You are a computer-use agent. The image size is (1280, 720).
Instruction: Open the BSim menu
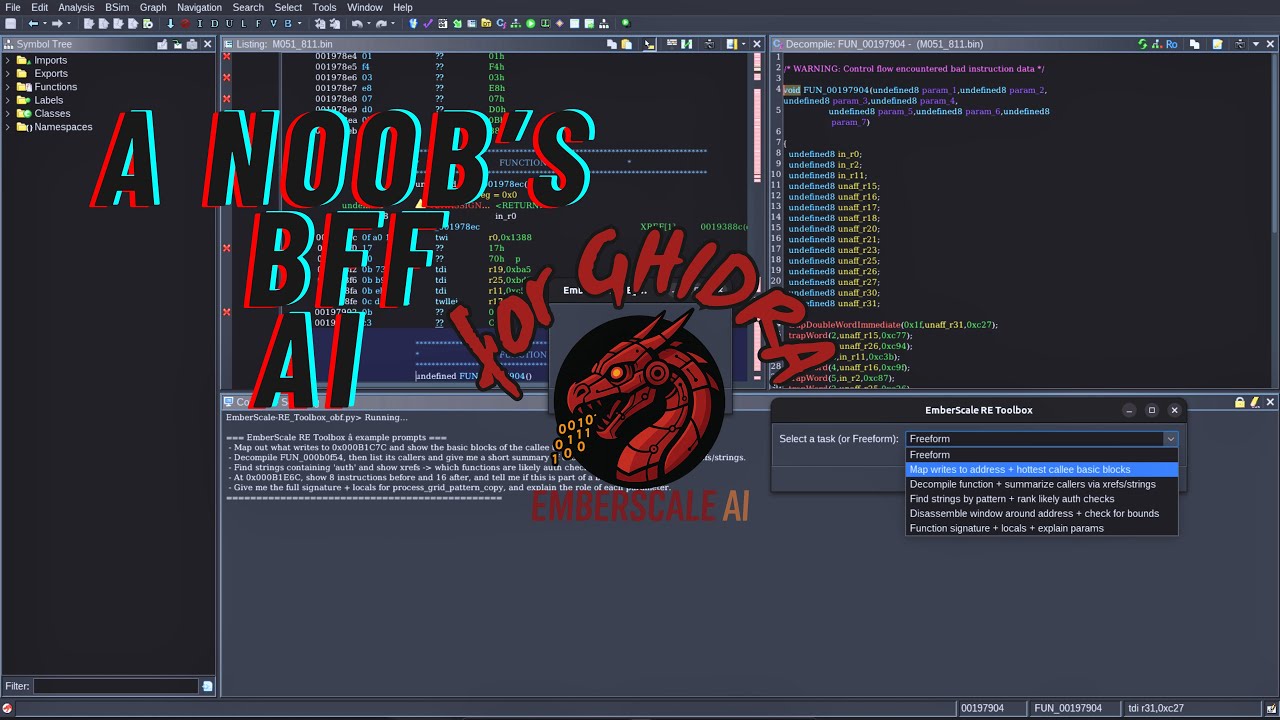(117, 7)
